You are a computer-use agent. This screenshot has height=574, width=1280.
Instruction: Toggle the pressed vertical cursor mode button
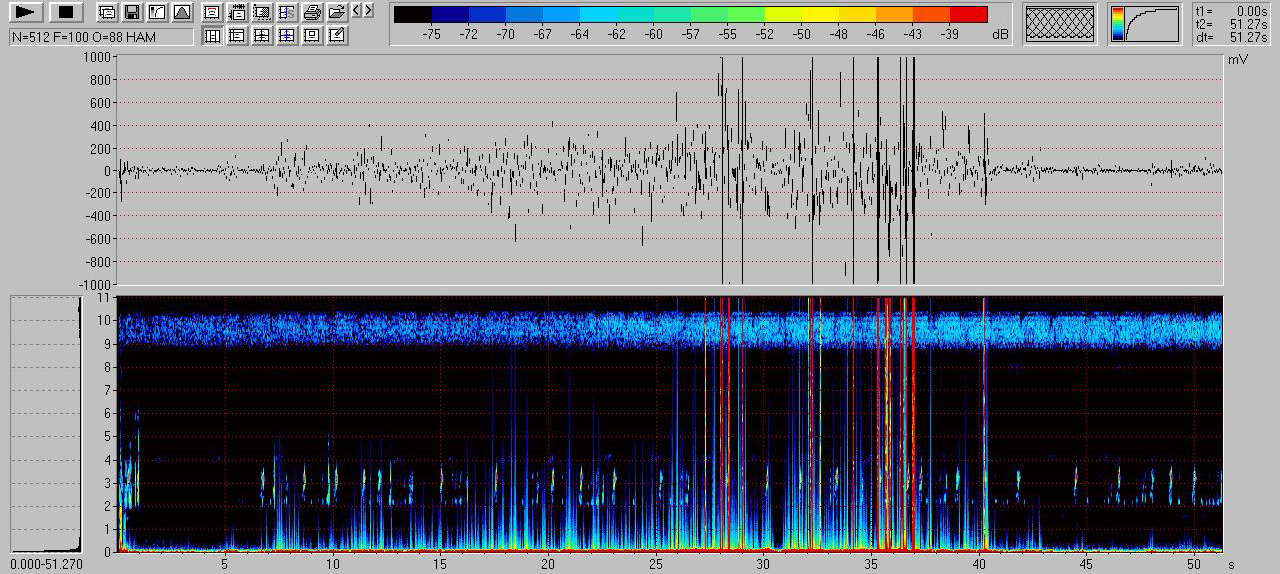[212, 36]
